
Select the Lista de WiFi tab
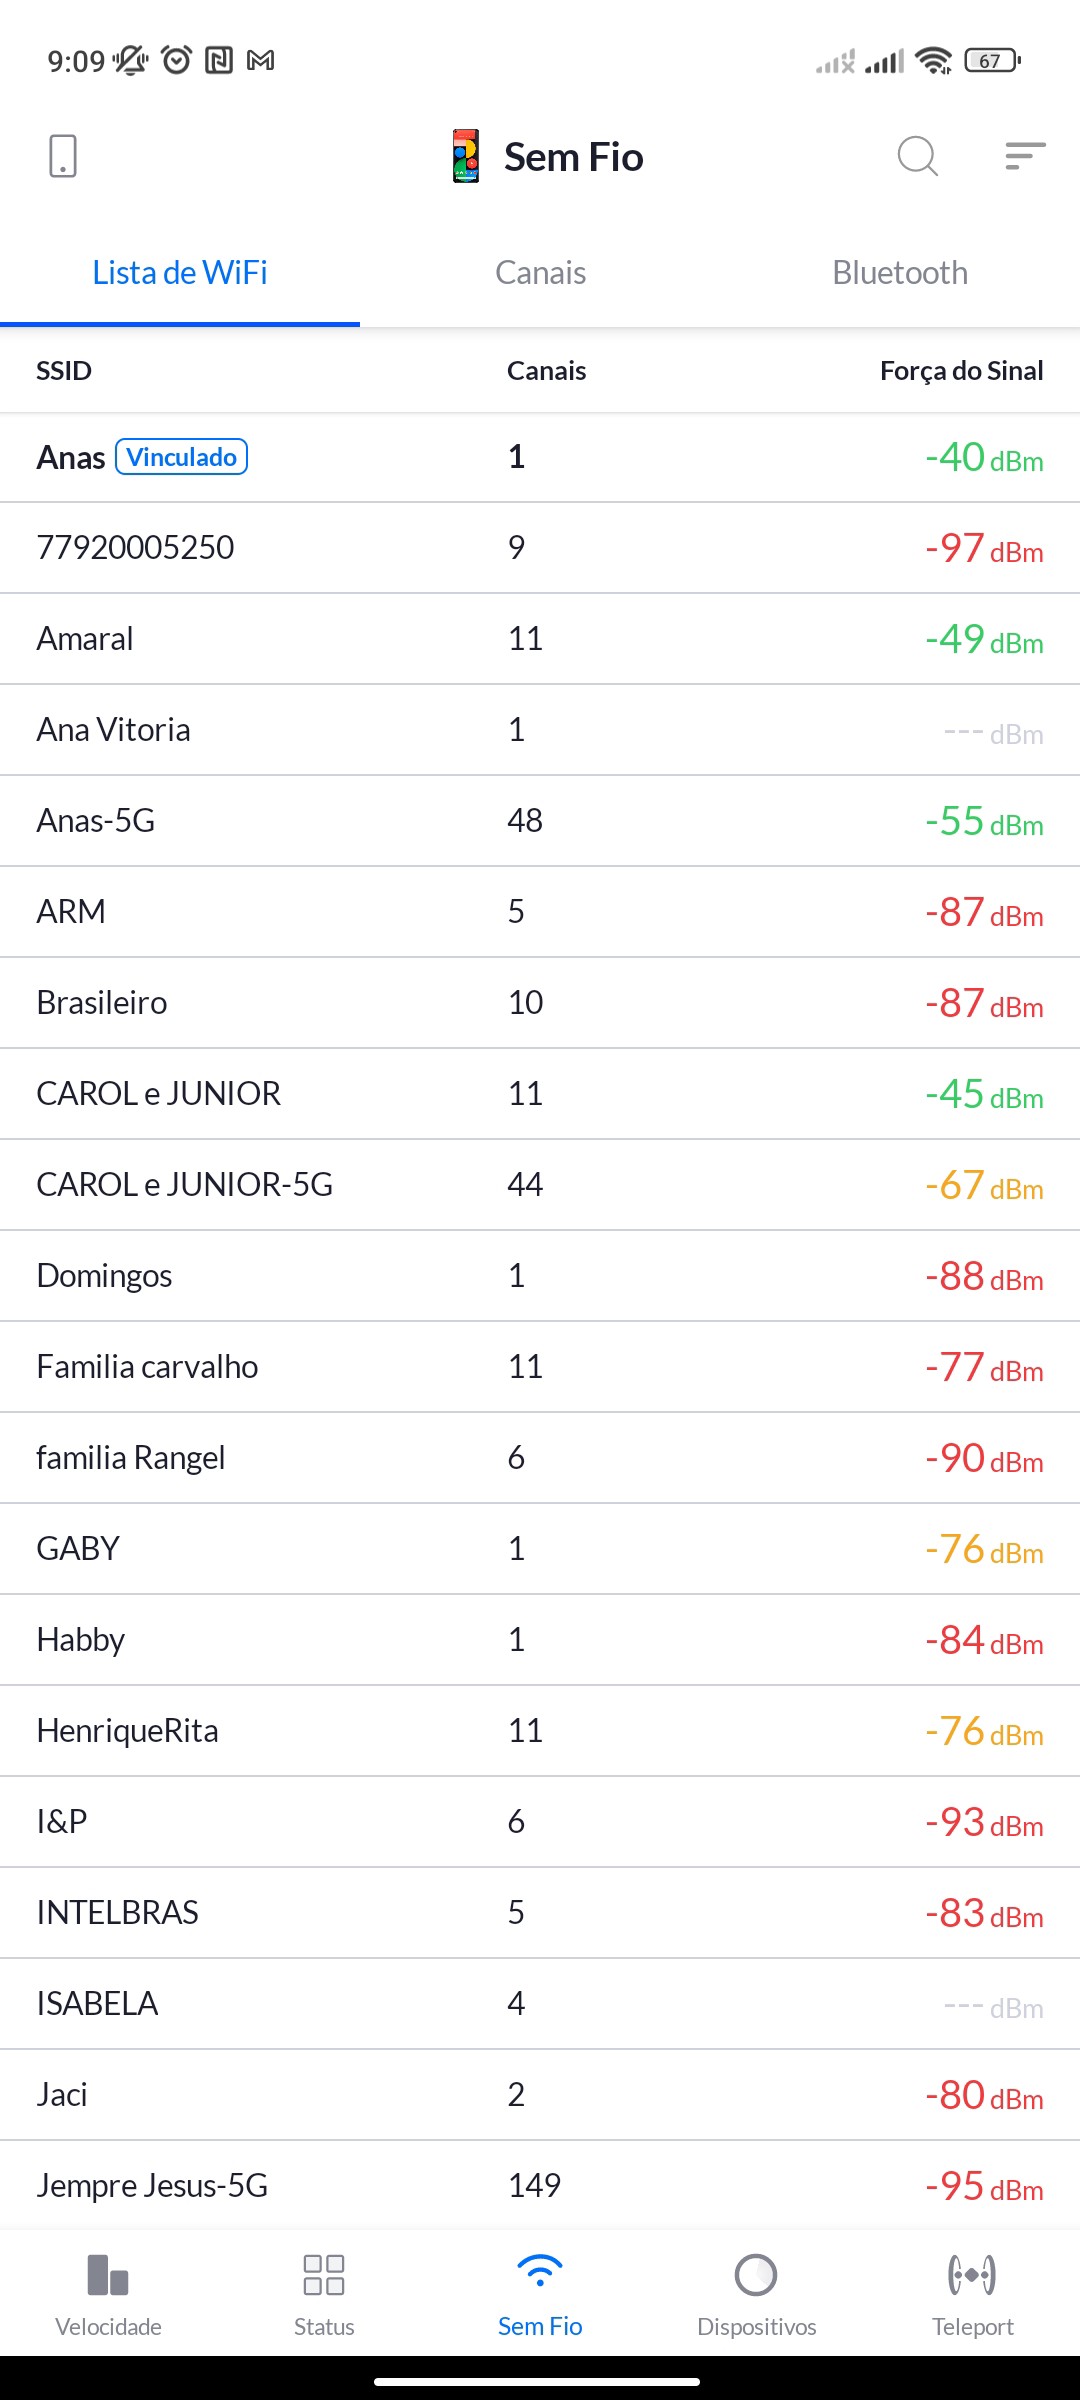tap(180, 272)
